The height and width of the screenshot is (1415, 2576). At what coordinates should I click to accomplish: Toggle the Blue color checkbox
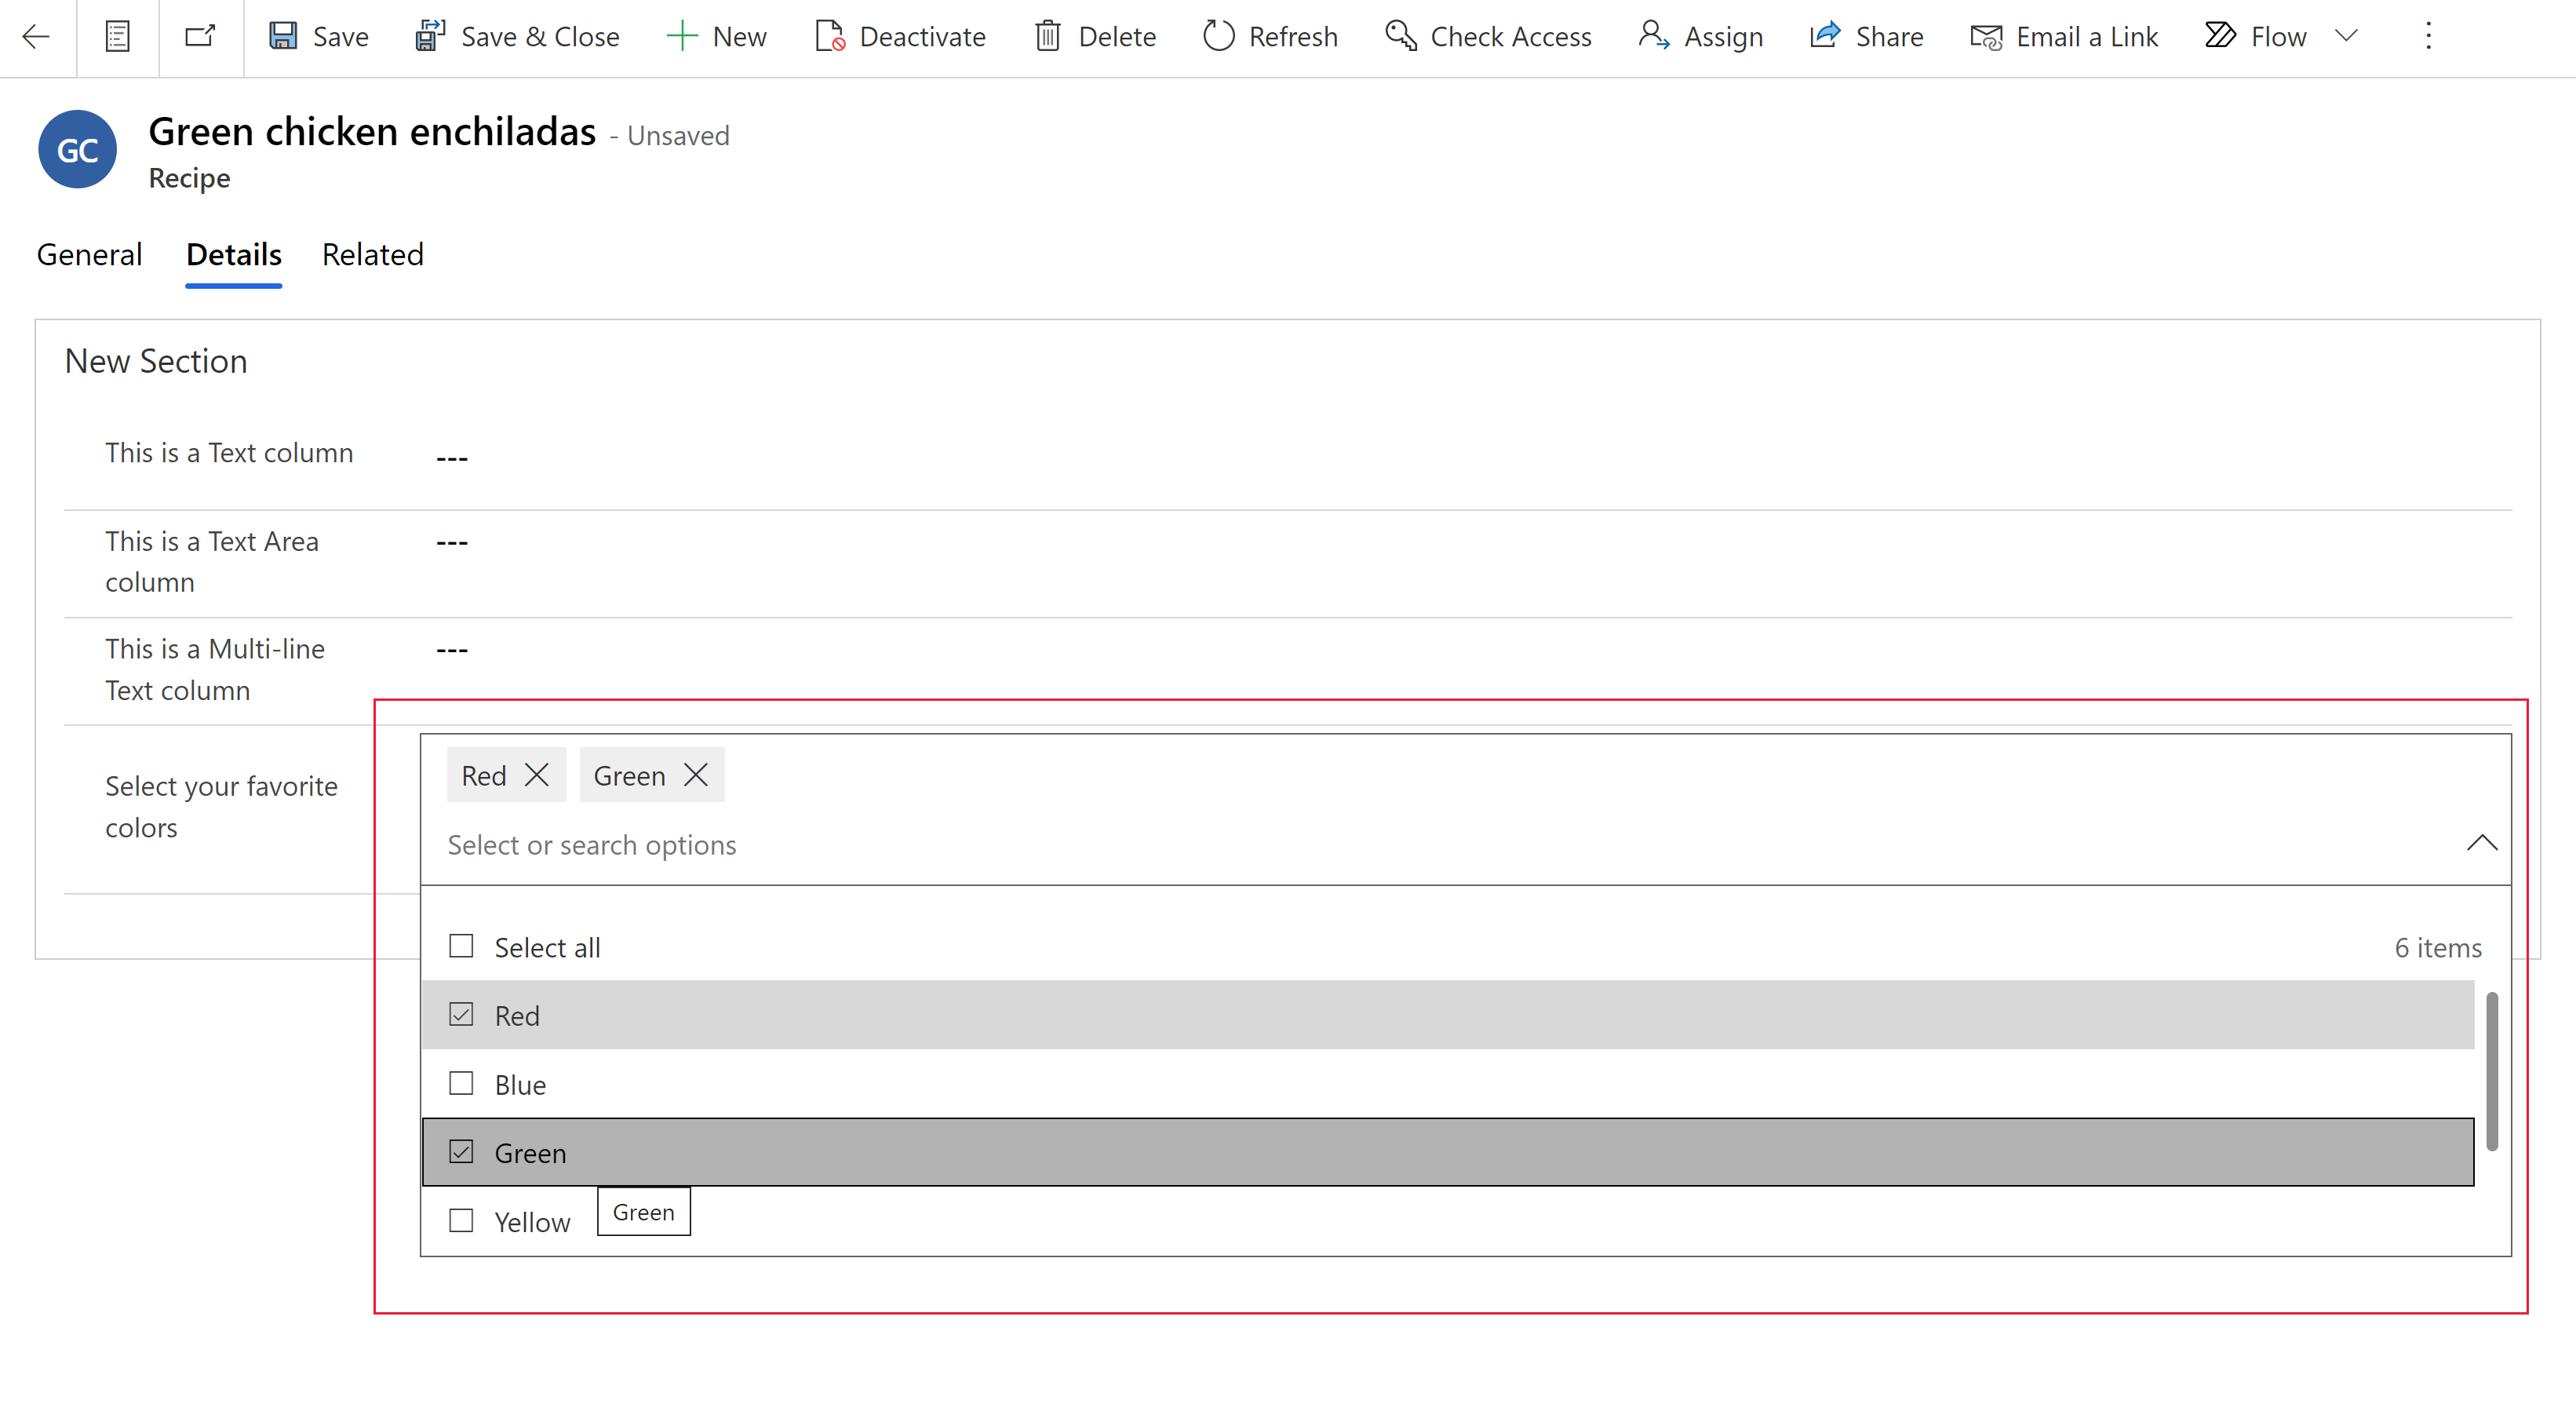click(460, 1084)
